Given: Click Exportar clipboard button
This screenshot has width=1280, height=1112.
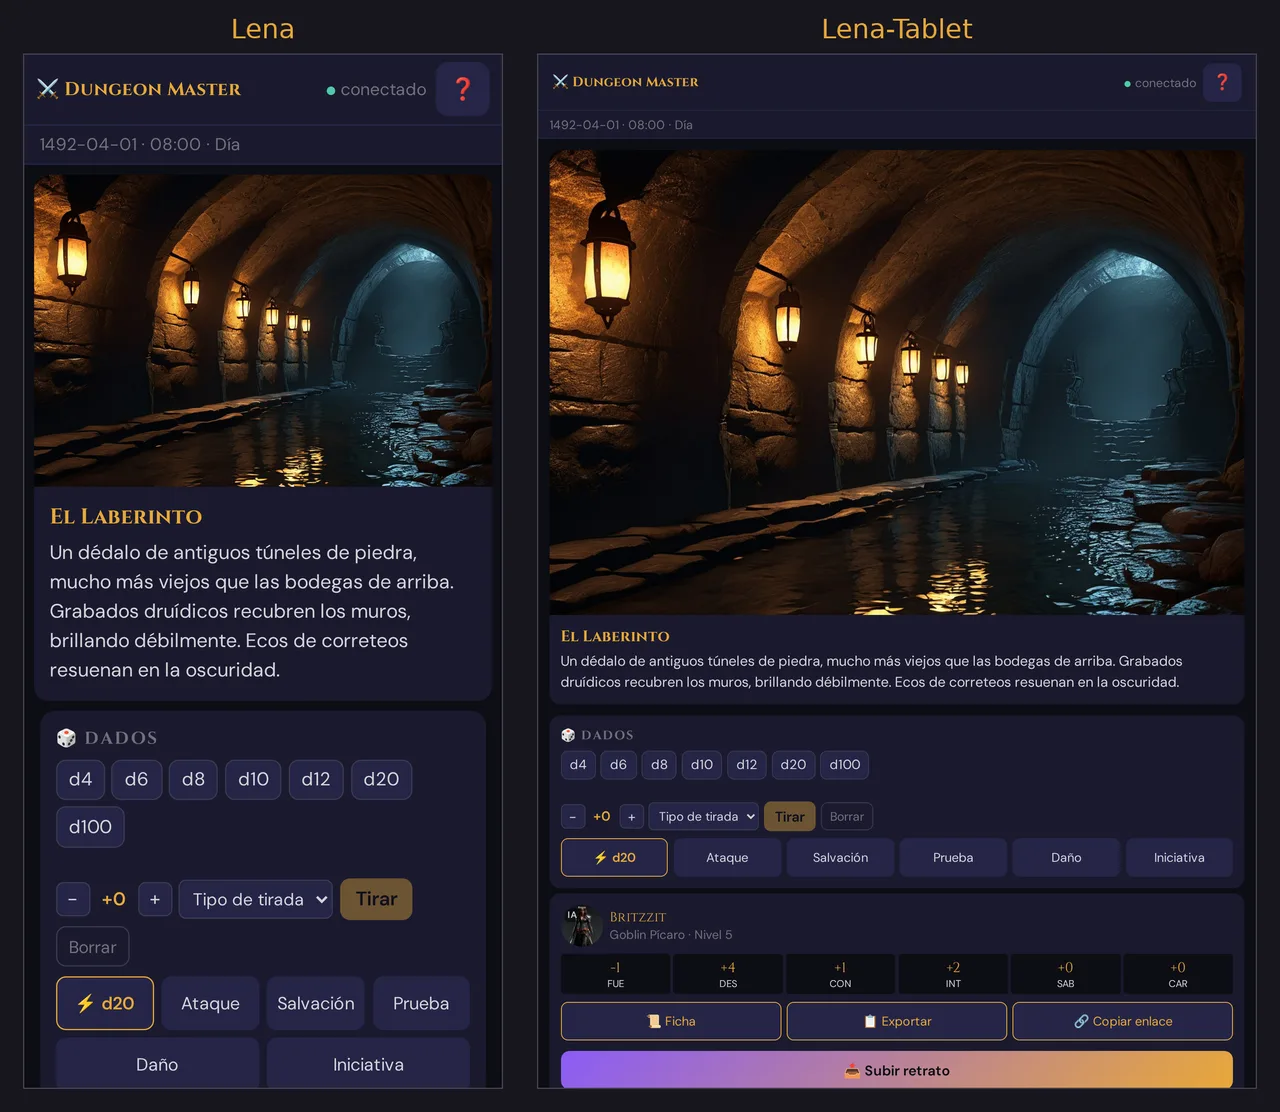Looking at the screenshot, I should (x=897, y=1021).
